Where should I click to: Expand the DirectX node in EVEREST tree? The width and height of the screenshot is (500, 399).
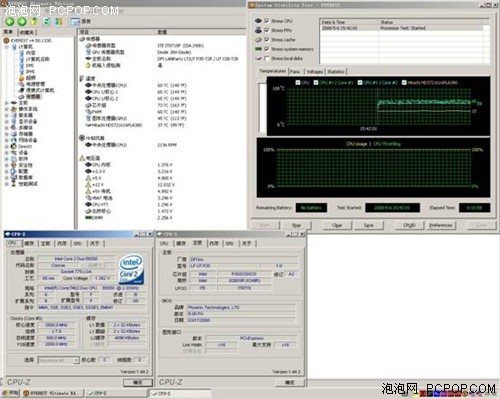[x=6, y=146]
